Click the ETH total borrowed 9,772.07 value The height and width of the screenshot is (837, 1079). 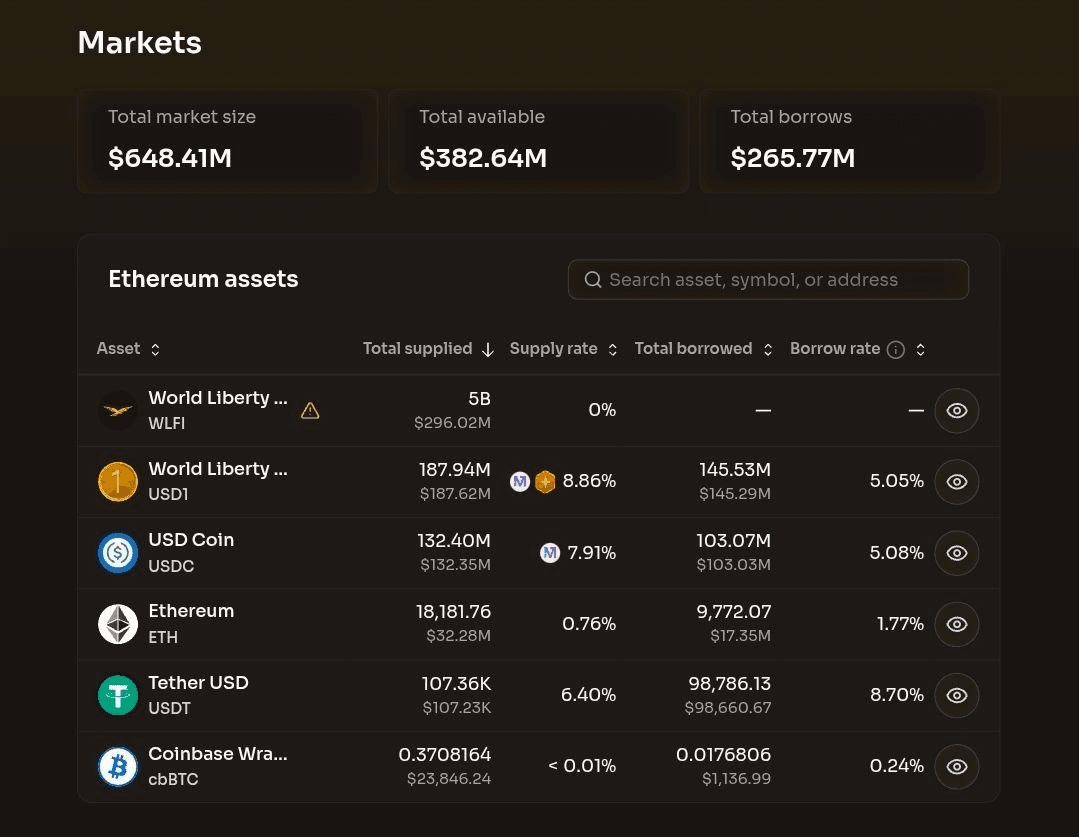[734, 611]
